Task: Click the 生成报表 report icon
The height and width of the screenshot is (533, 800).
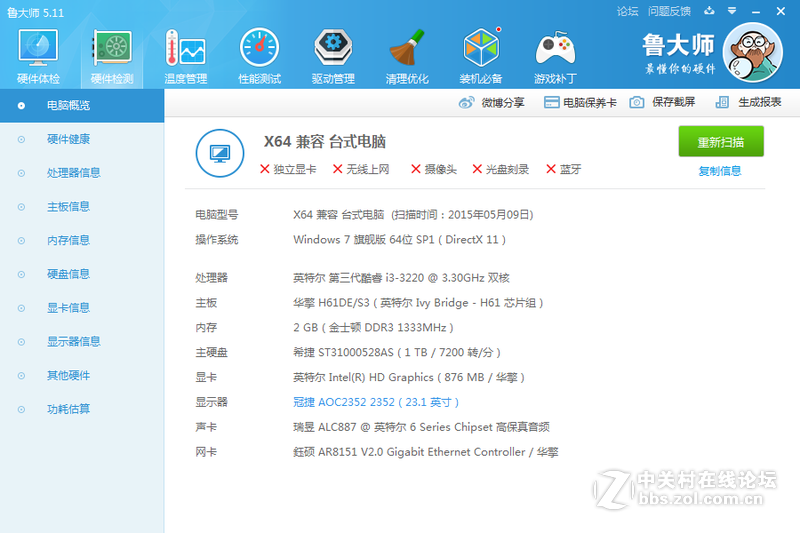Action: click(722, 103)
